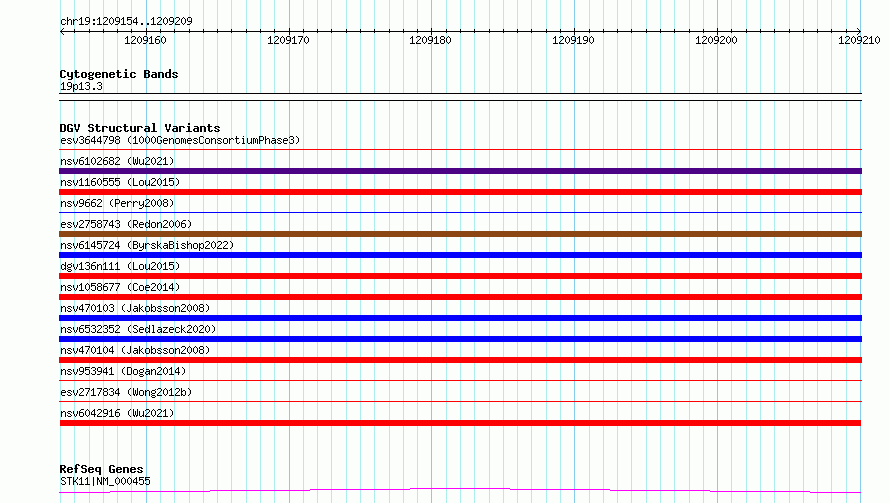Click the 19p13.3 band label

point(81,86)
